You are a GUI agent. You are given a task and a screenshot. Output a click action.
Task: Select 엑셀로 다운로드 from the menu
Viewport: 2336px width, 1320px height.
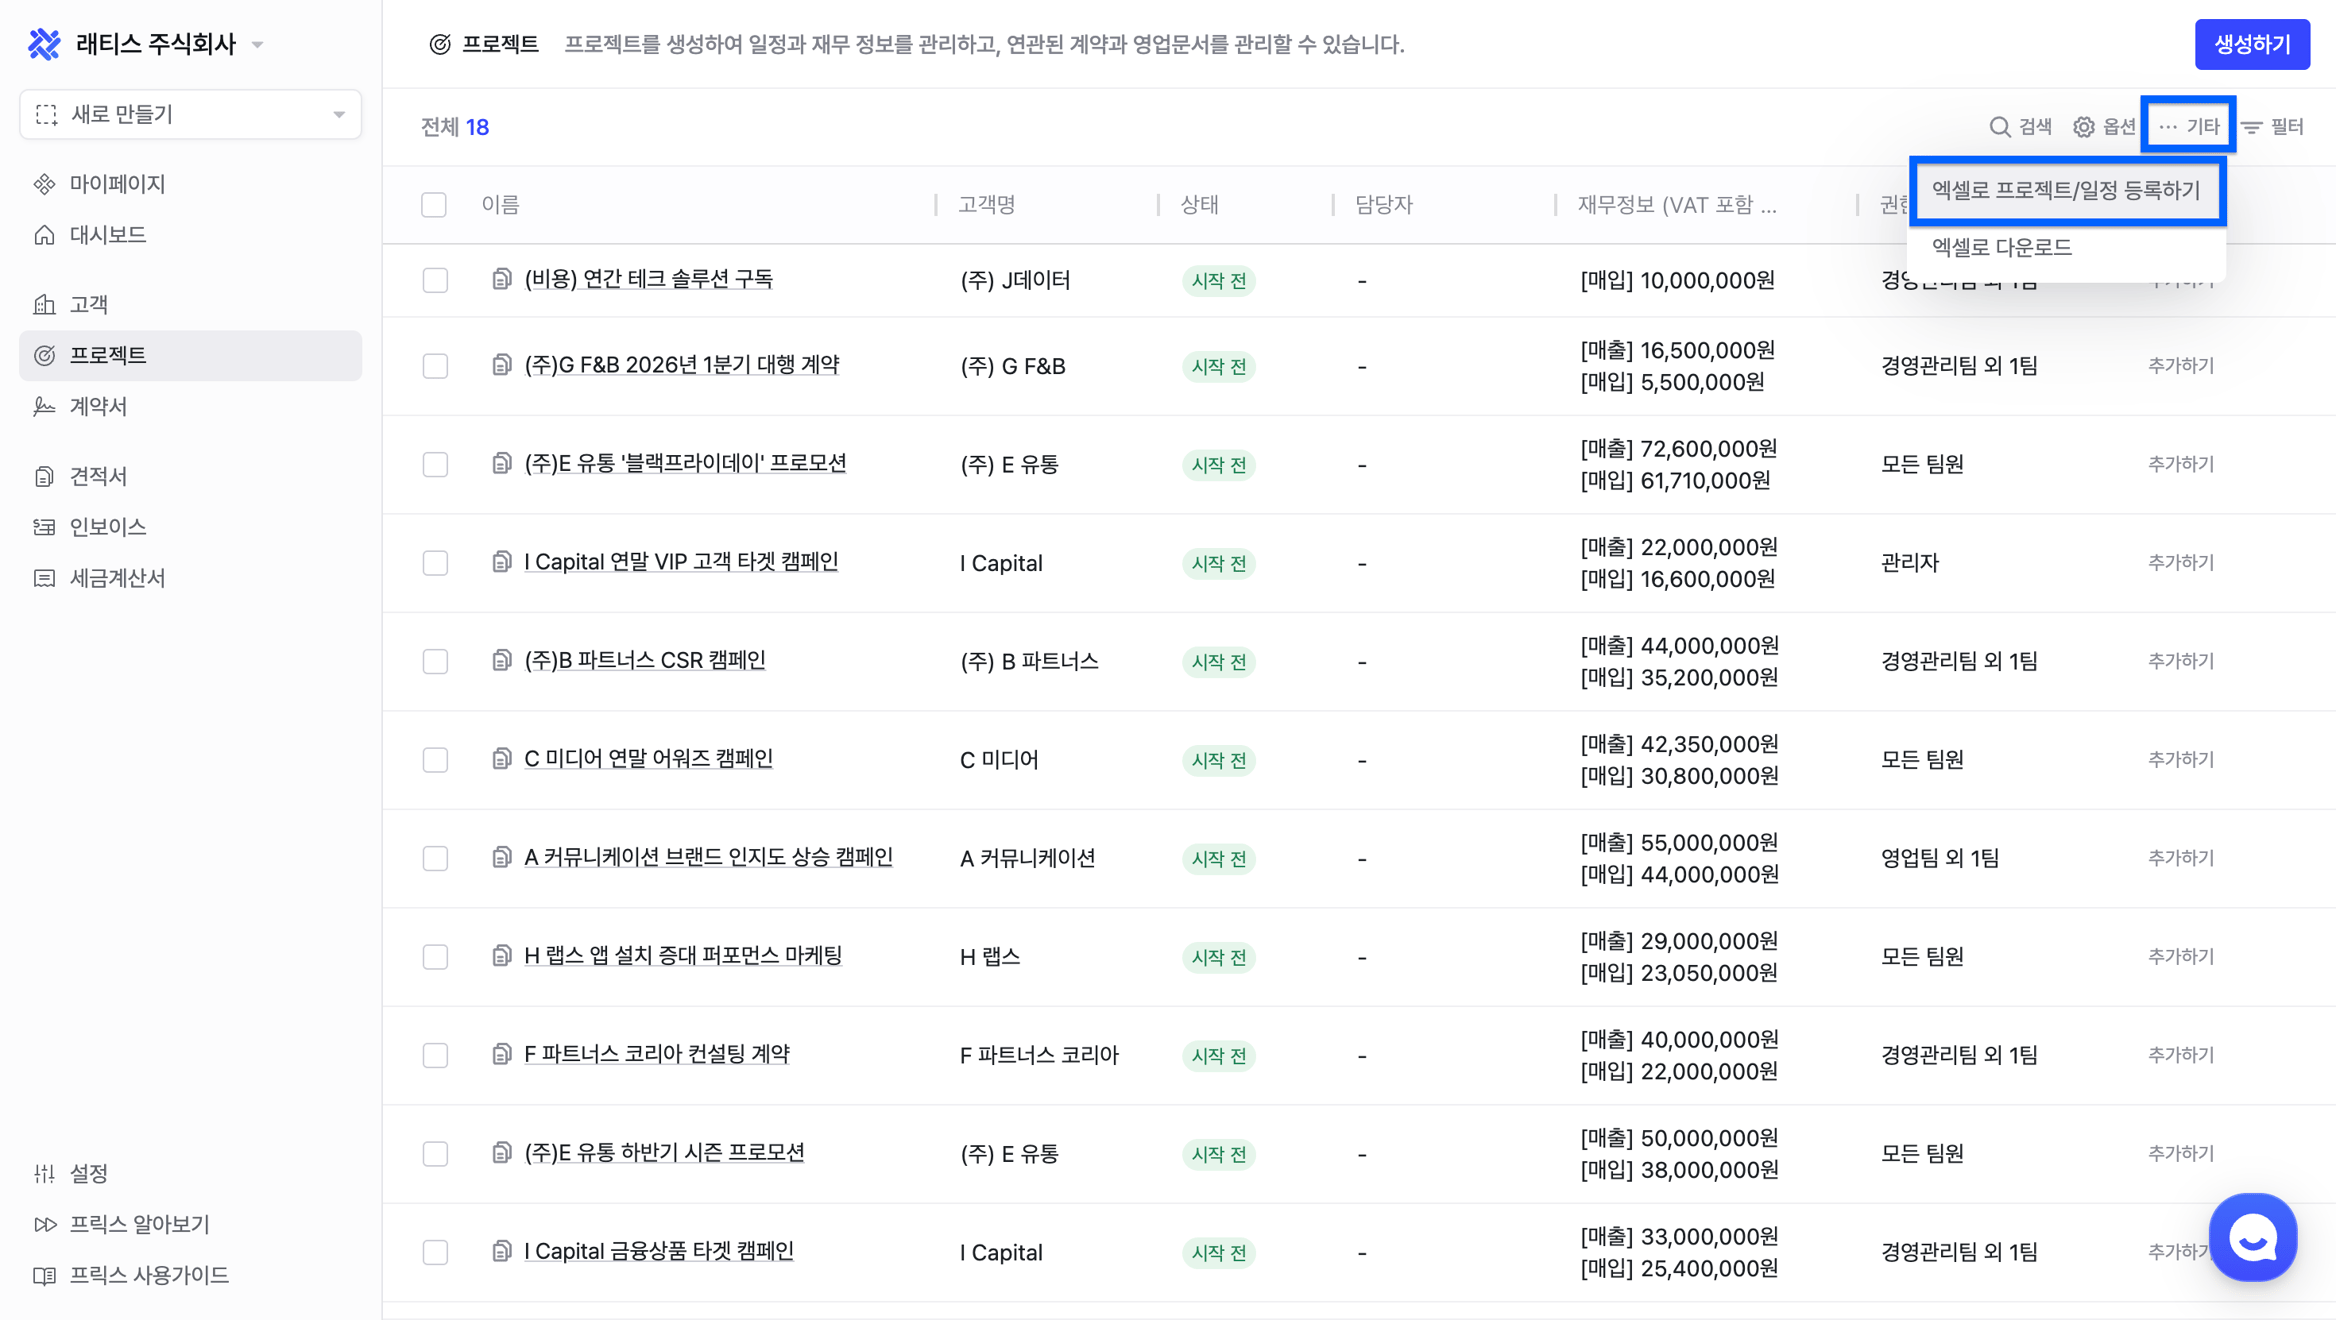[x=2002, y=247]
